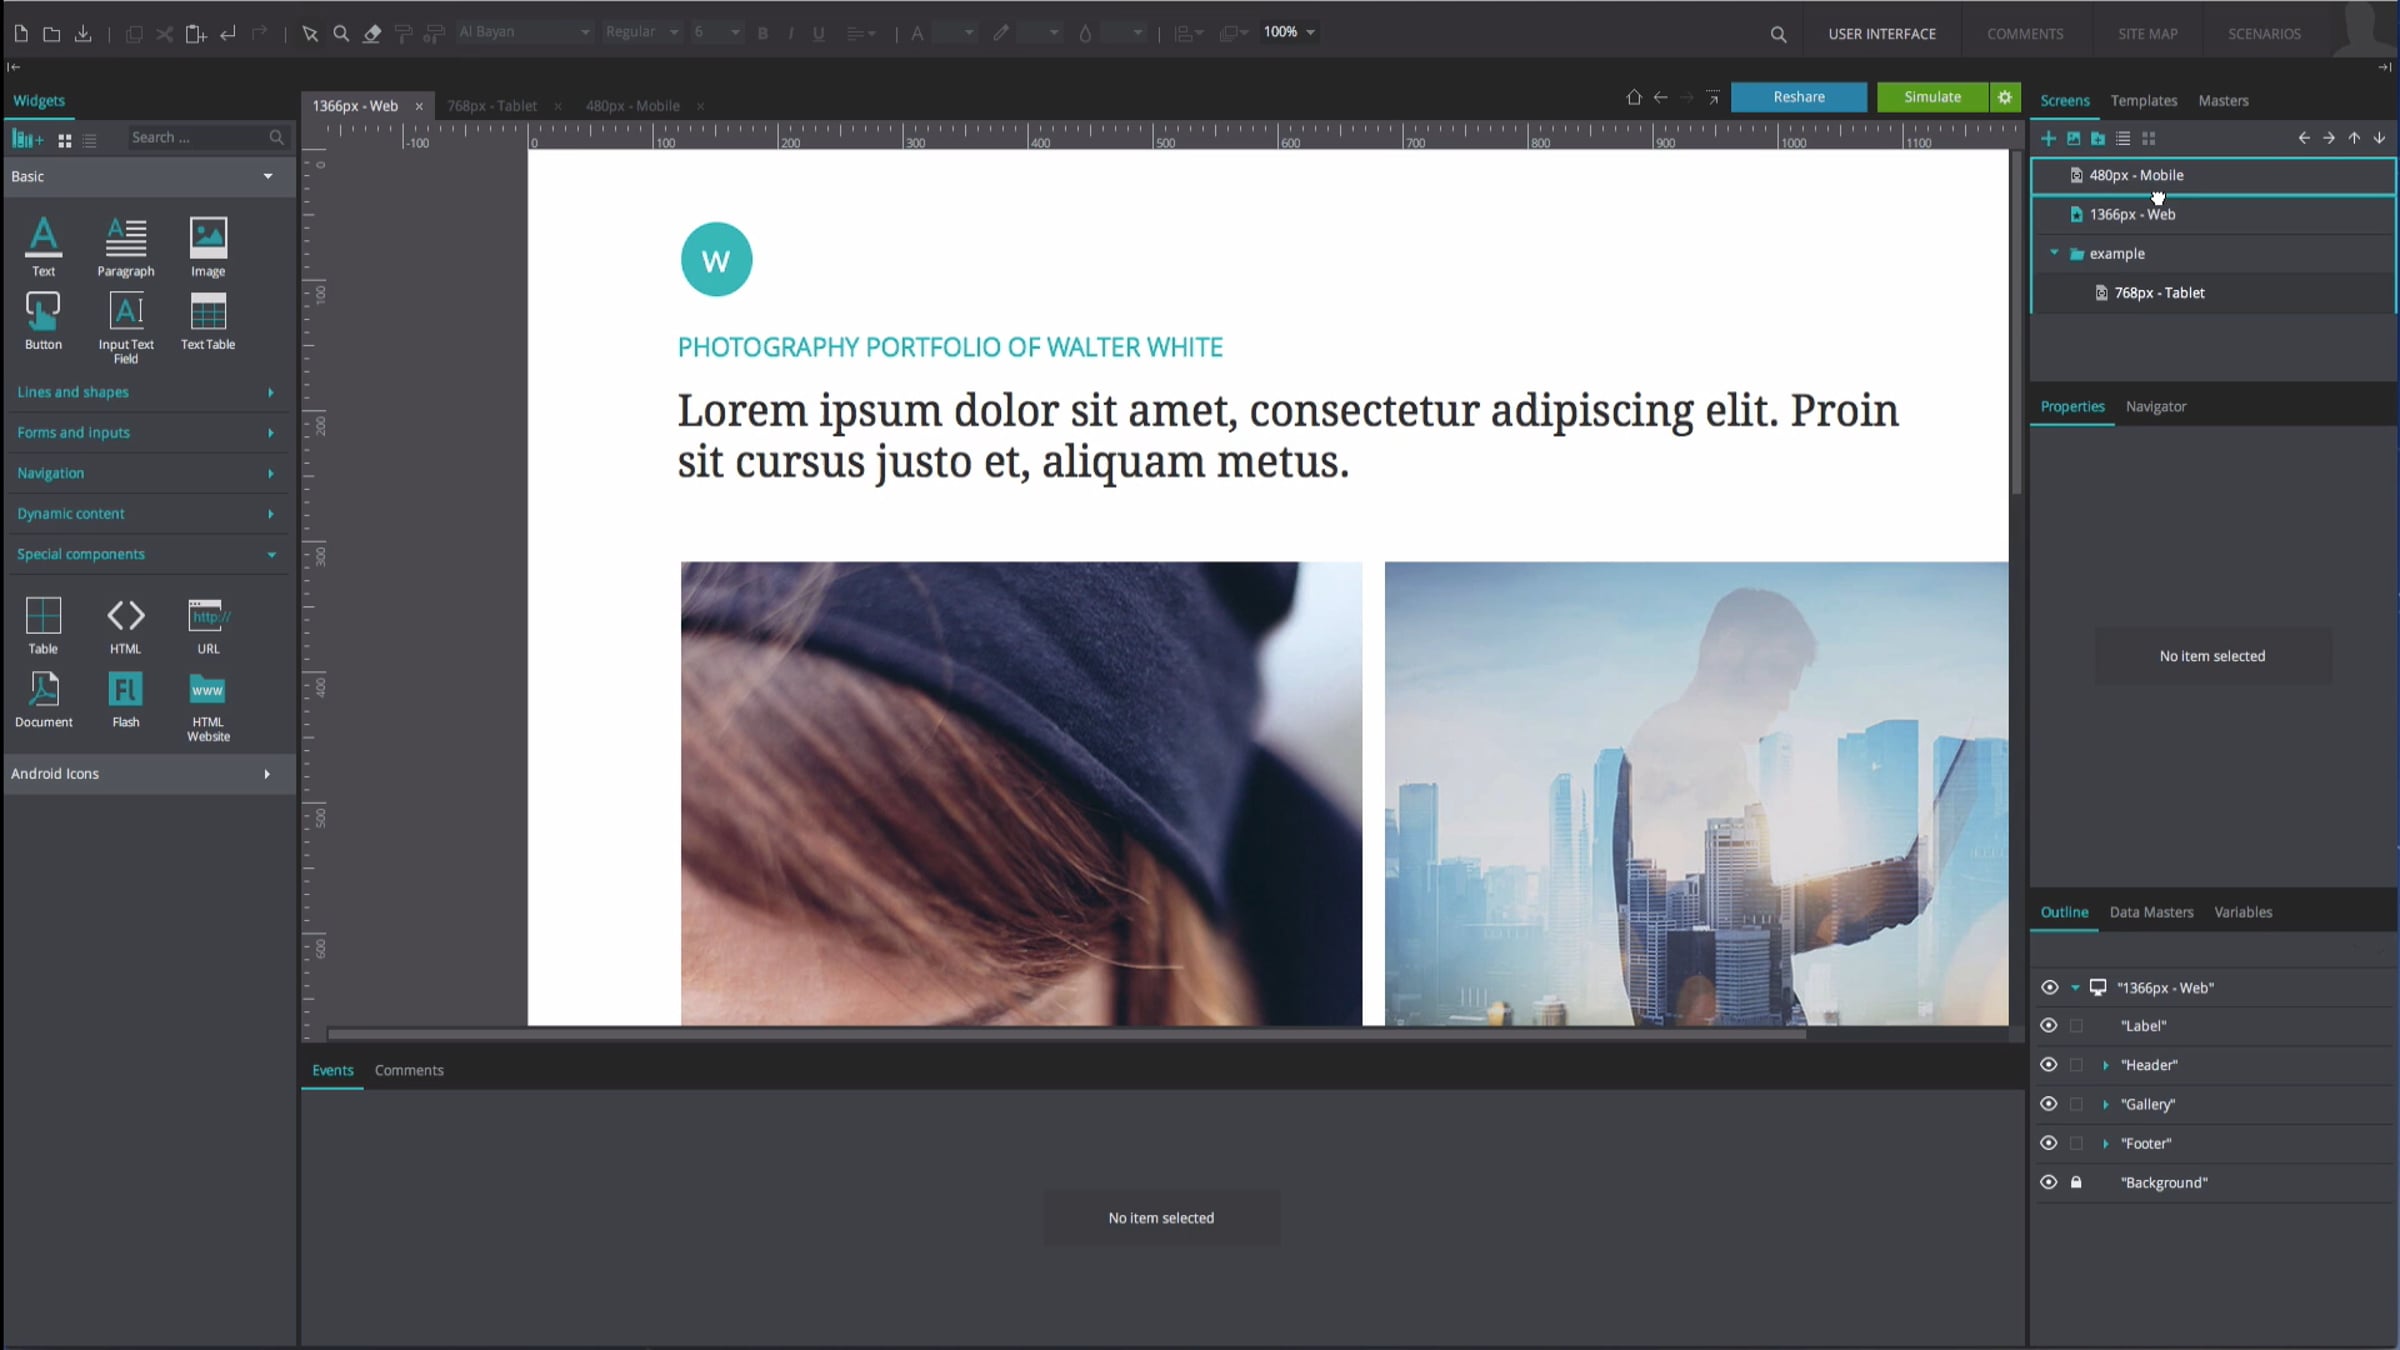Expand the "Gallery" group in Outline

pos(2106,1104)
